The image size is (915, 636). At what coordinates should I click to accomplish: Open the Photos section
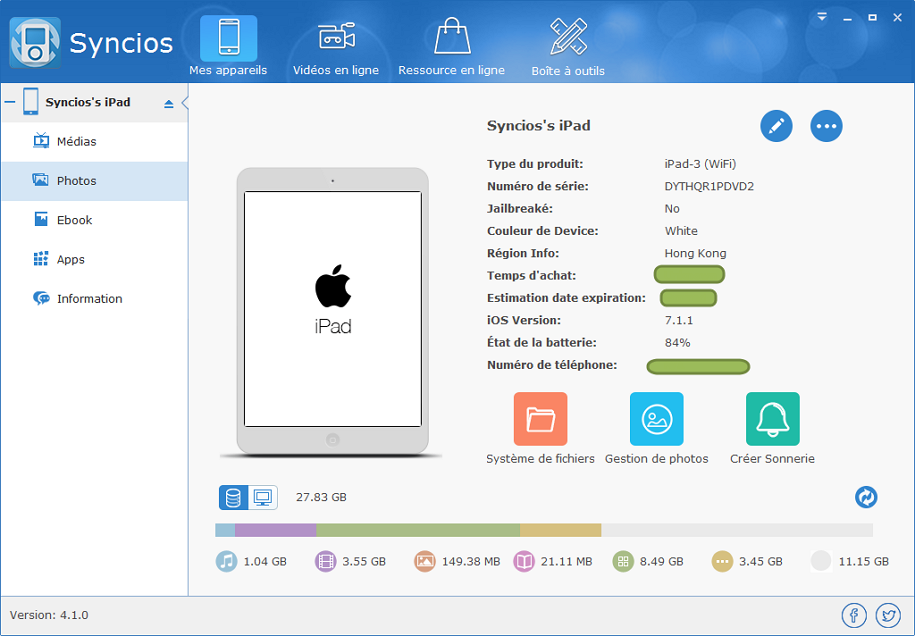point(95,181)
